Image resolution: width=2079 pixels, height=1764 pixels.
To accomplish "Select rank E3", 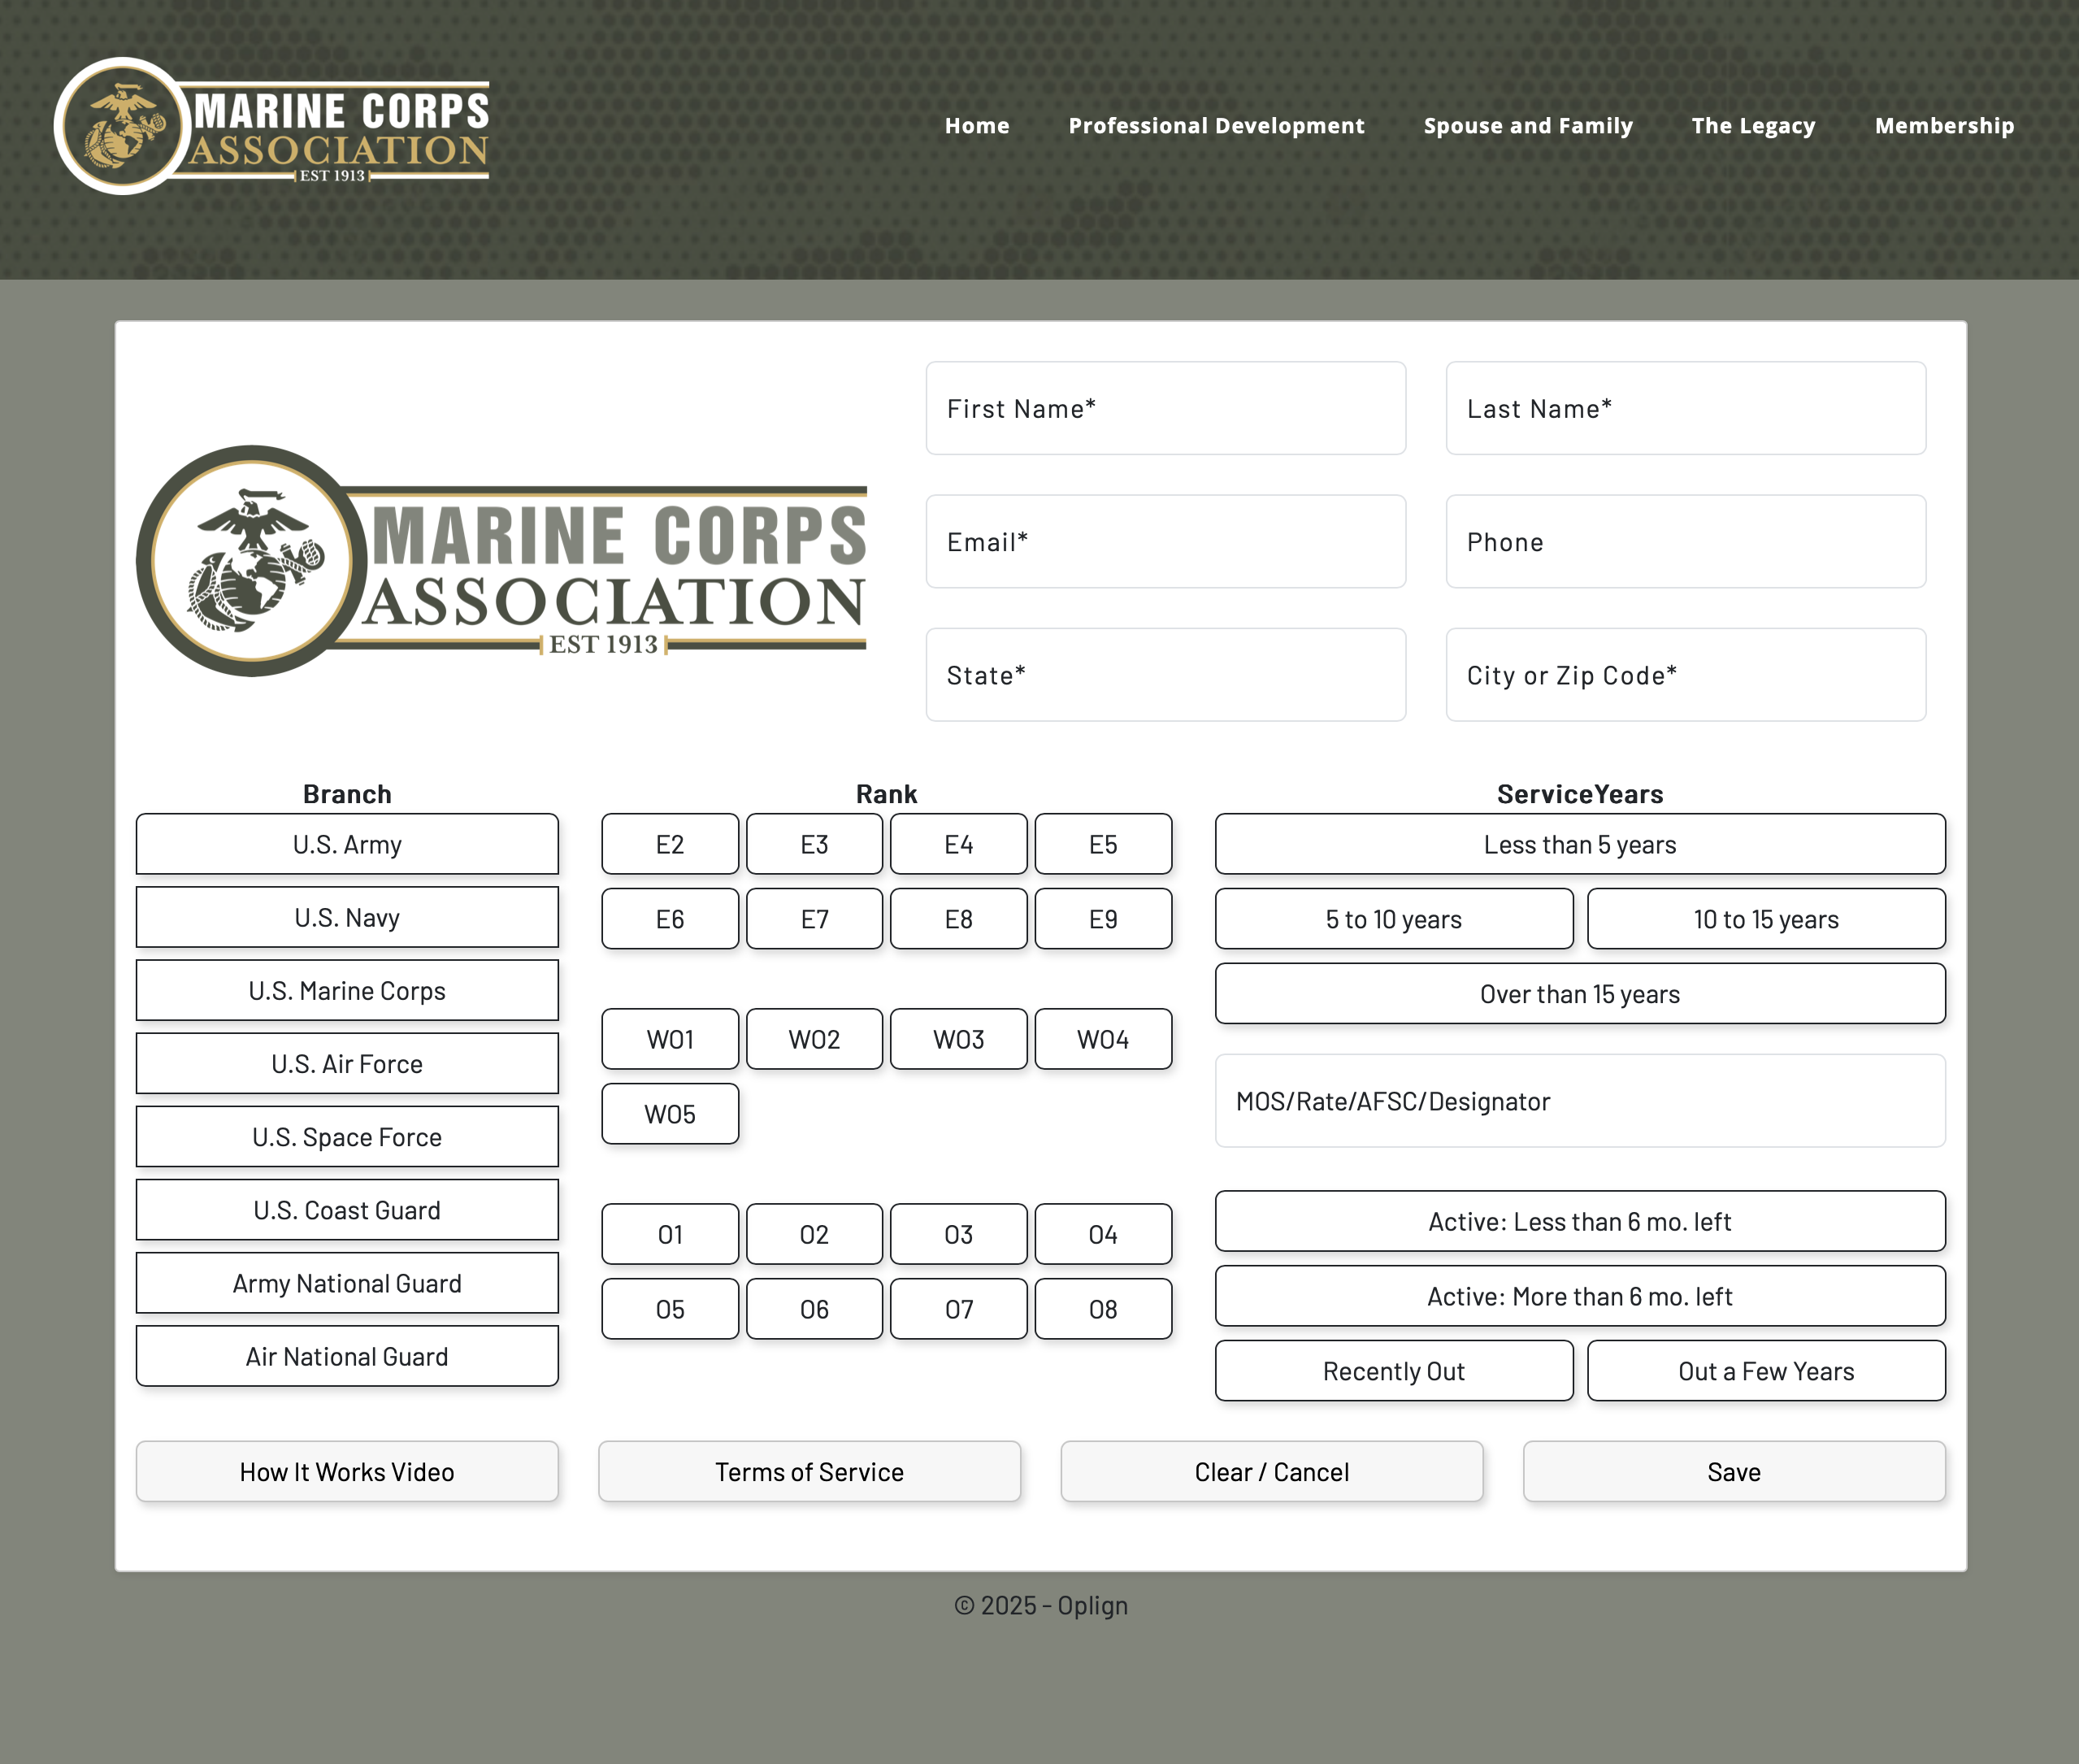I will (x=814, y=844).
